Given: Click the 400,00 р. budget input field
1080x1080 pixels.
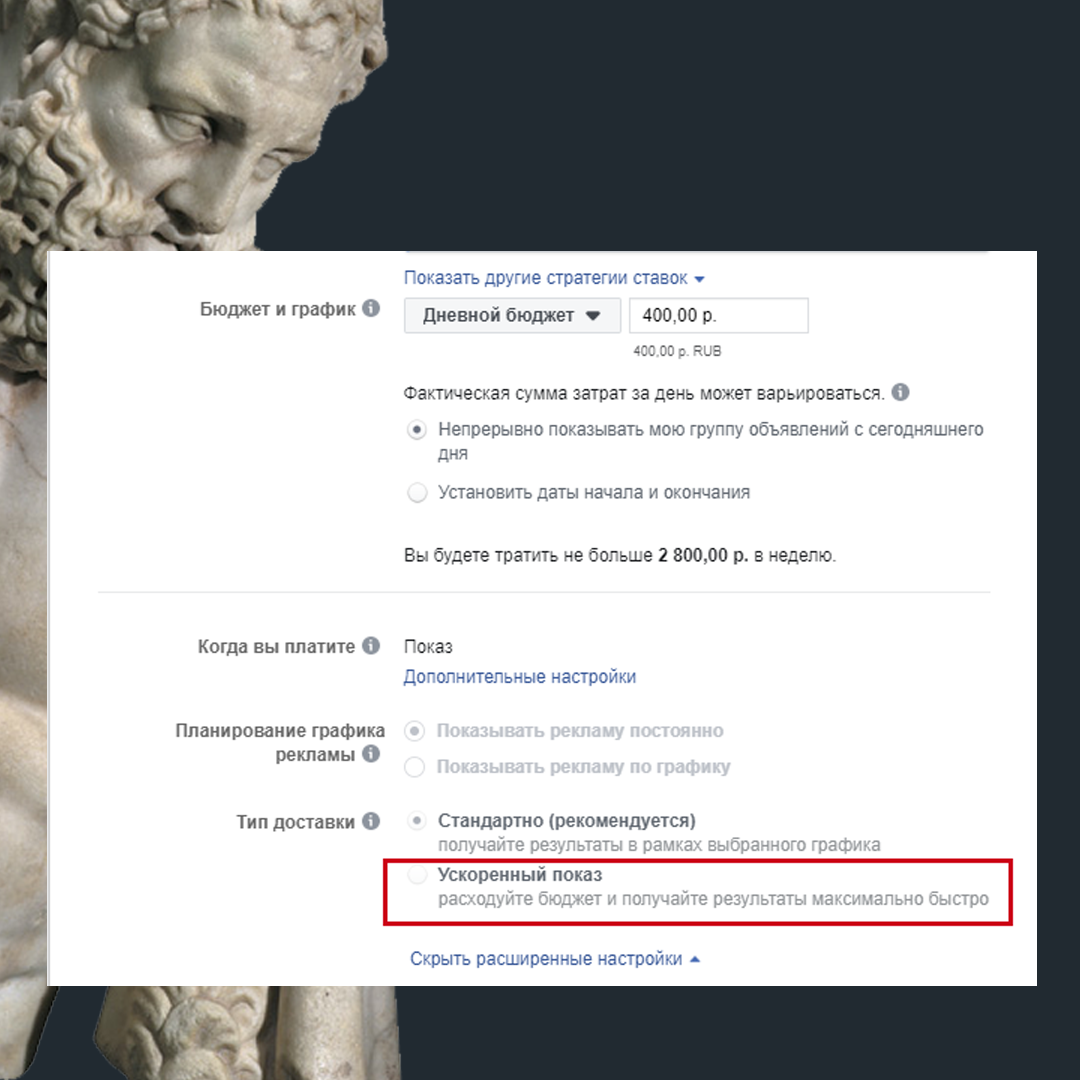Looking at the screenshot, I should [x=718, y=315].
